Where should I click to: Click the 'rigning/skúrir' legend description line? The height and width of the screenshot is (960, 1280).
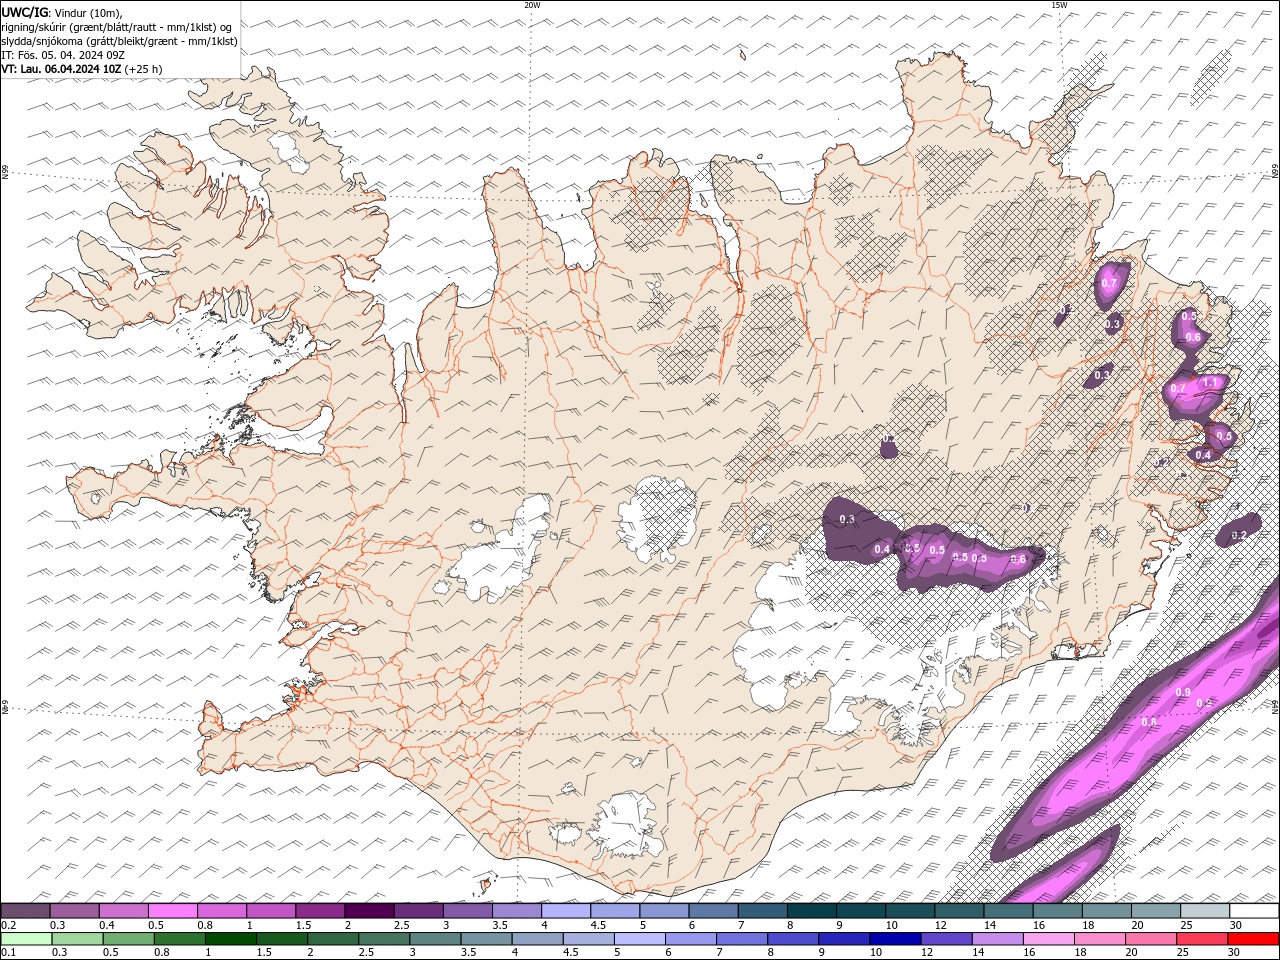click(x=117, y=26)
